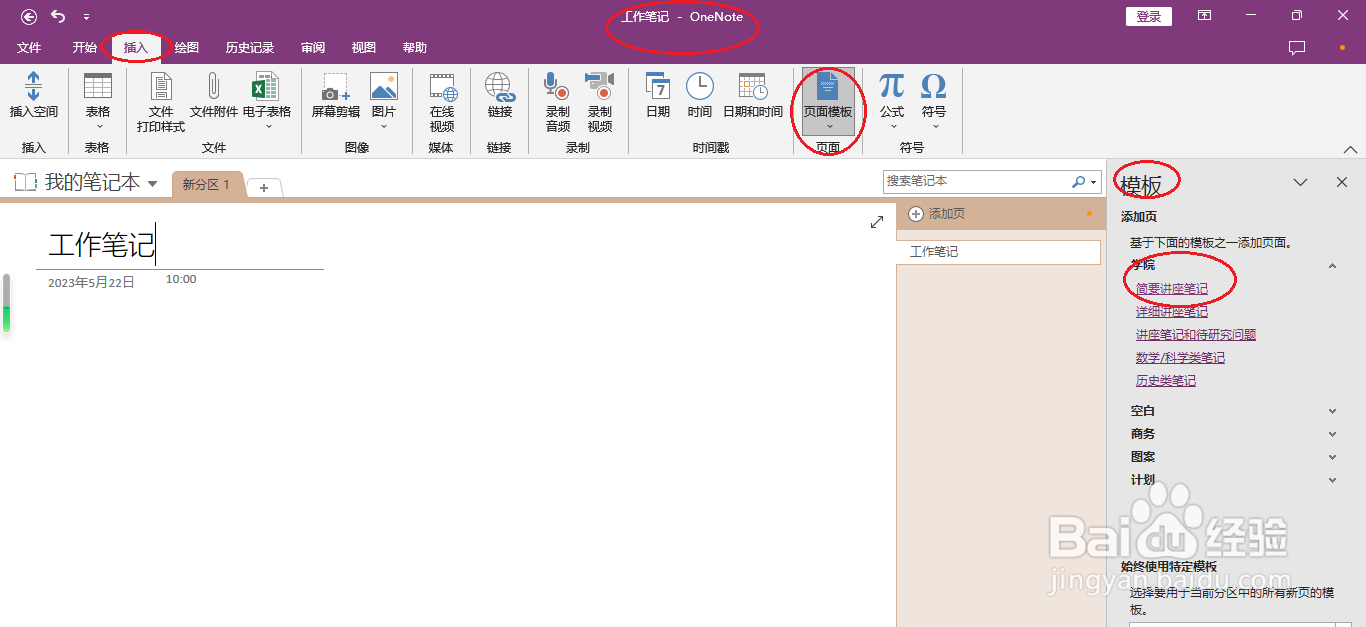Screen dimensions: 1366x627
Task: Switch to the 帮助 tab
Action: click(414, 47)
